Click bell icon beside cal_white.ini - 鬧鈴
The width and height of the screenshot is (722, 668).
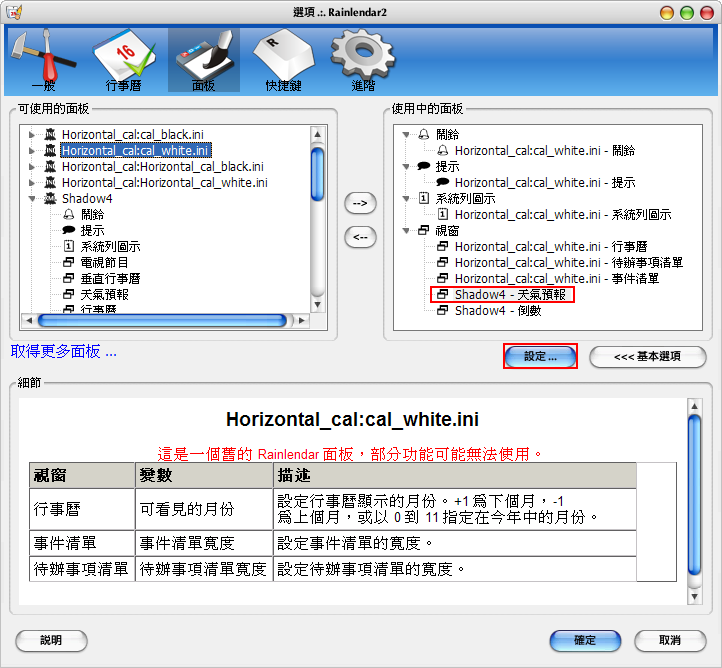click(443, 151)
